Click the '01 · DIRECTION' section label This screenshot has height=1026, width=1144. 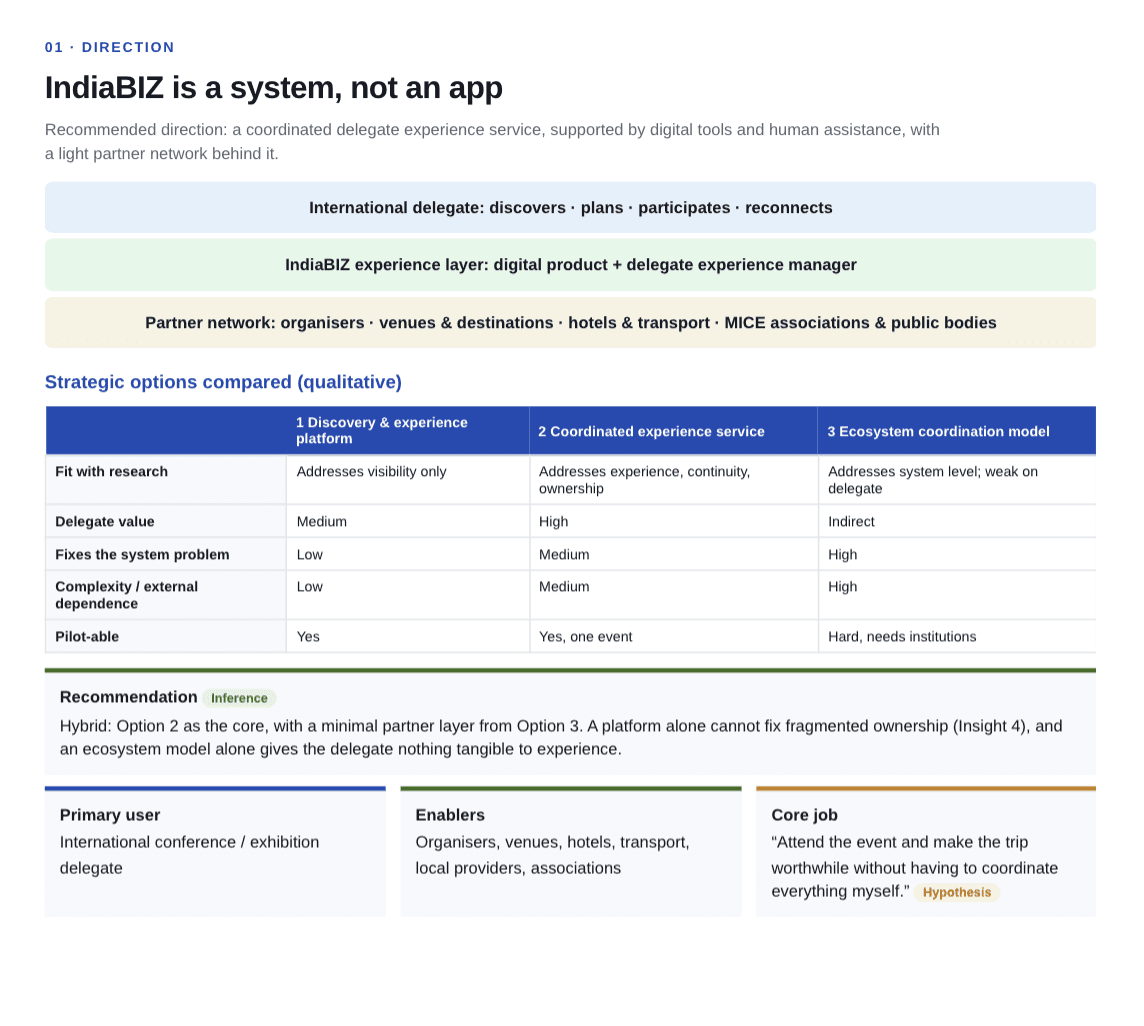tap(109, 47)
